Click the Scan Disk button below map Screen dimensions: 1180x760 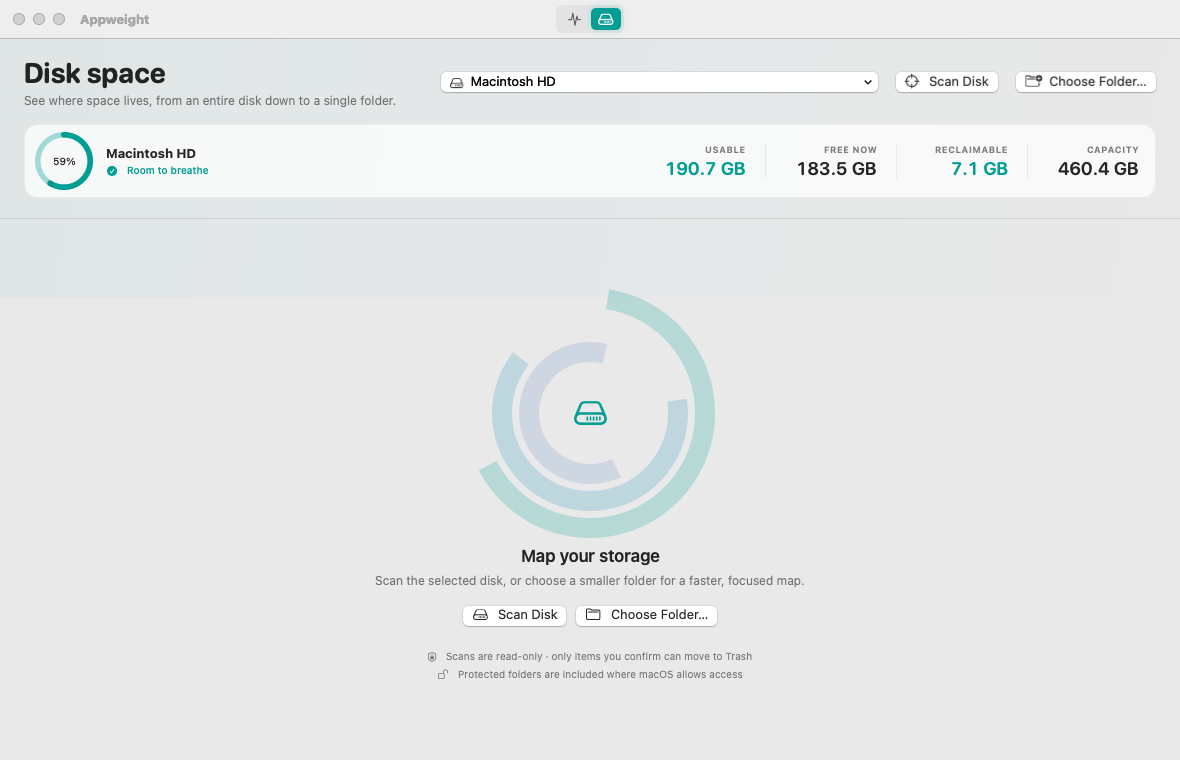pos(515,615)
